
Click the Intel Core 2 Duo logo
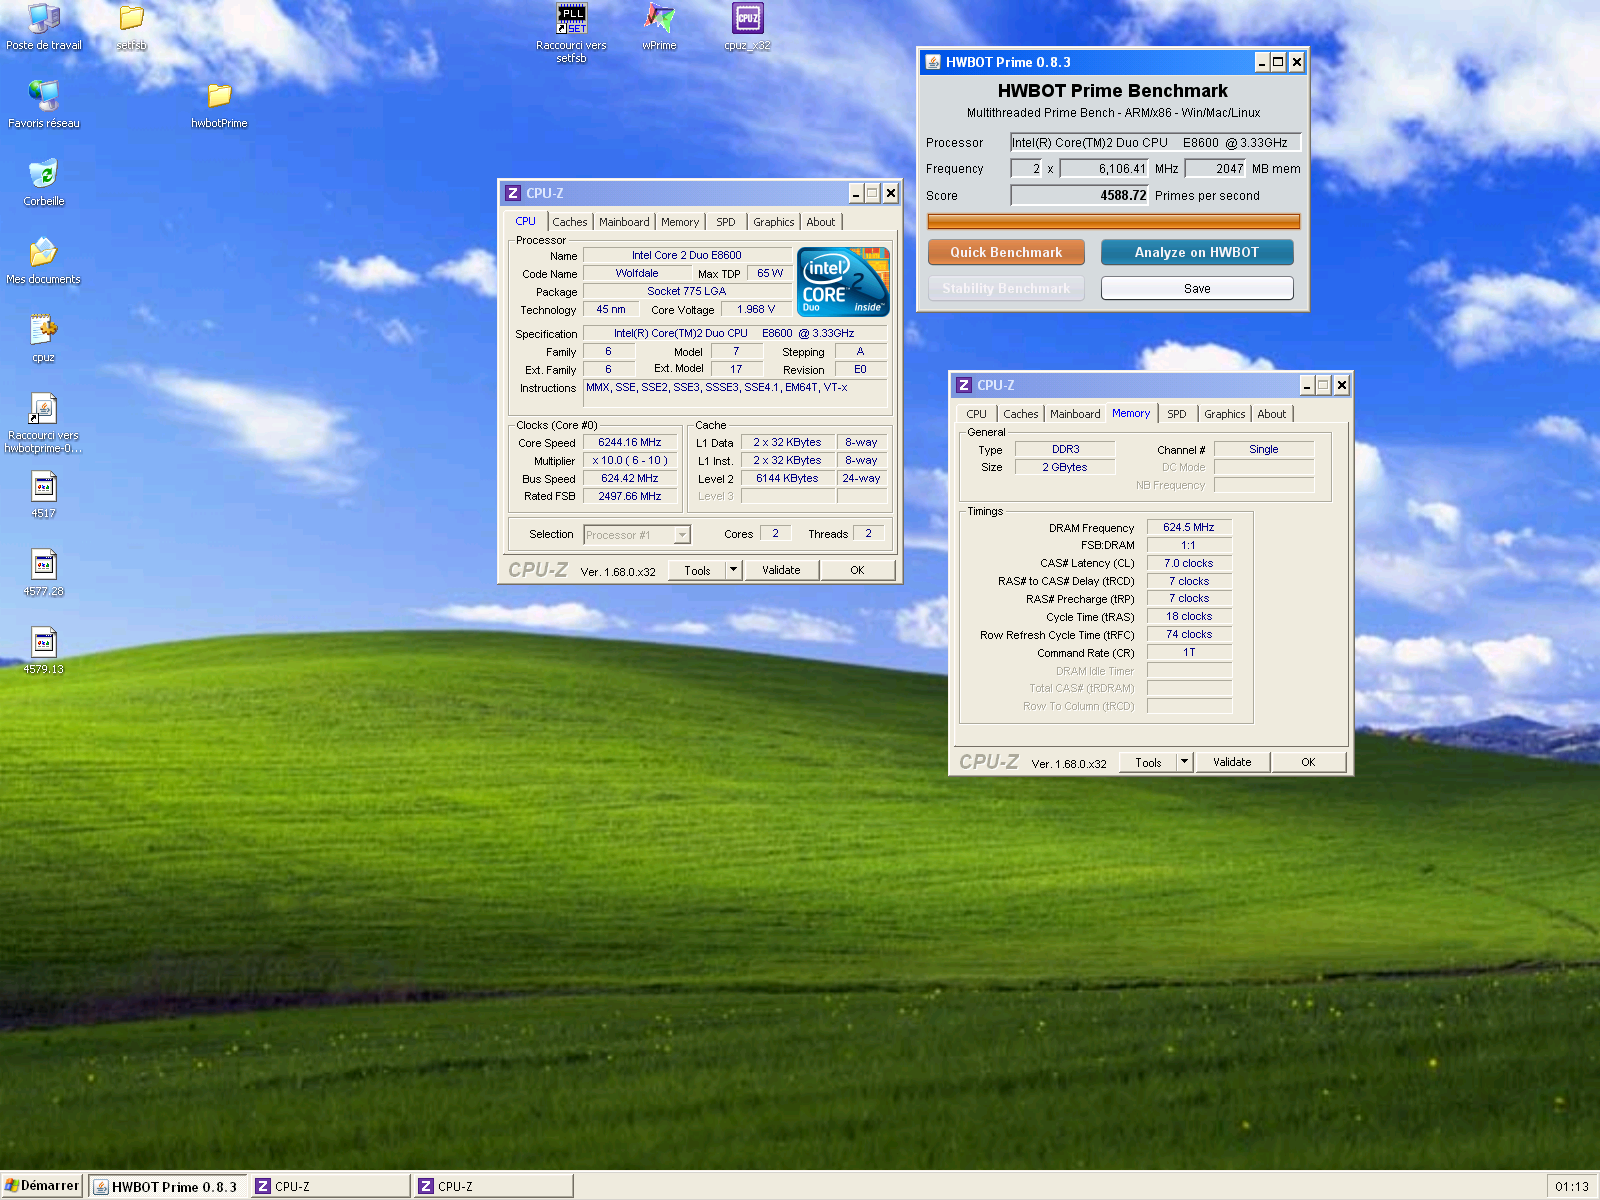click(843, 282)
